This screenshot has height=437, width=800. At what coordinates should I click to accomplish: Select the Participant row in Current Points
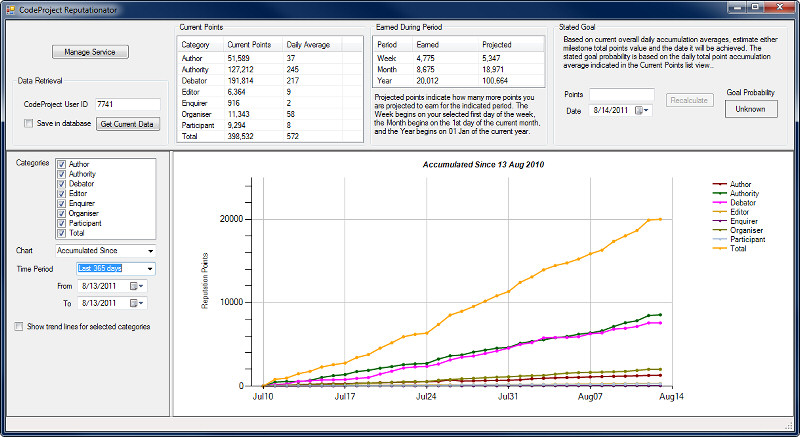coord(270,125)
